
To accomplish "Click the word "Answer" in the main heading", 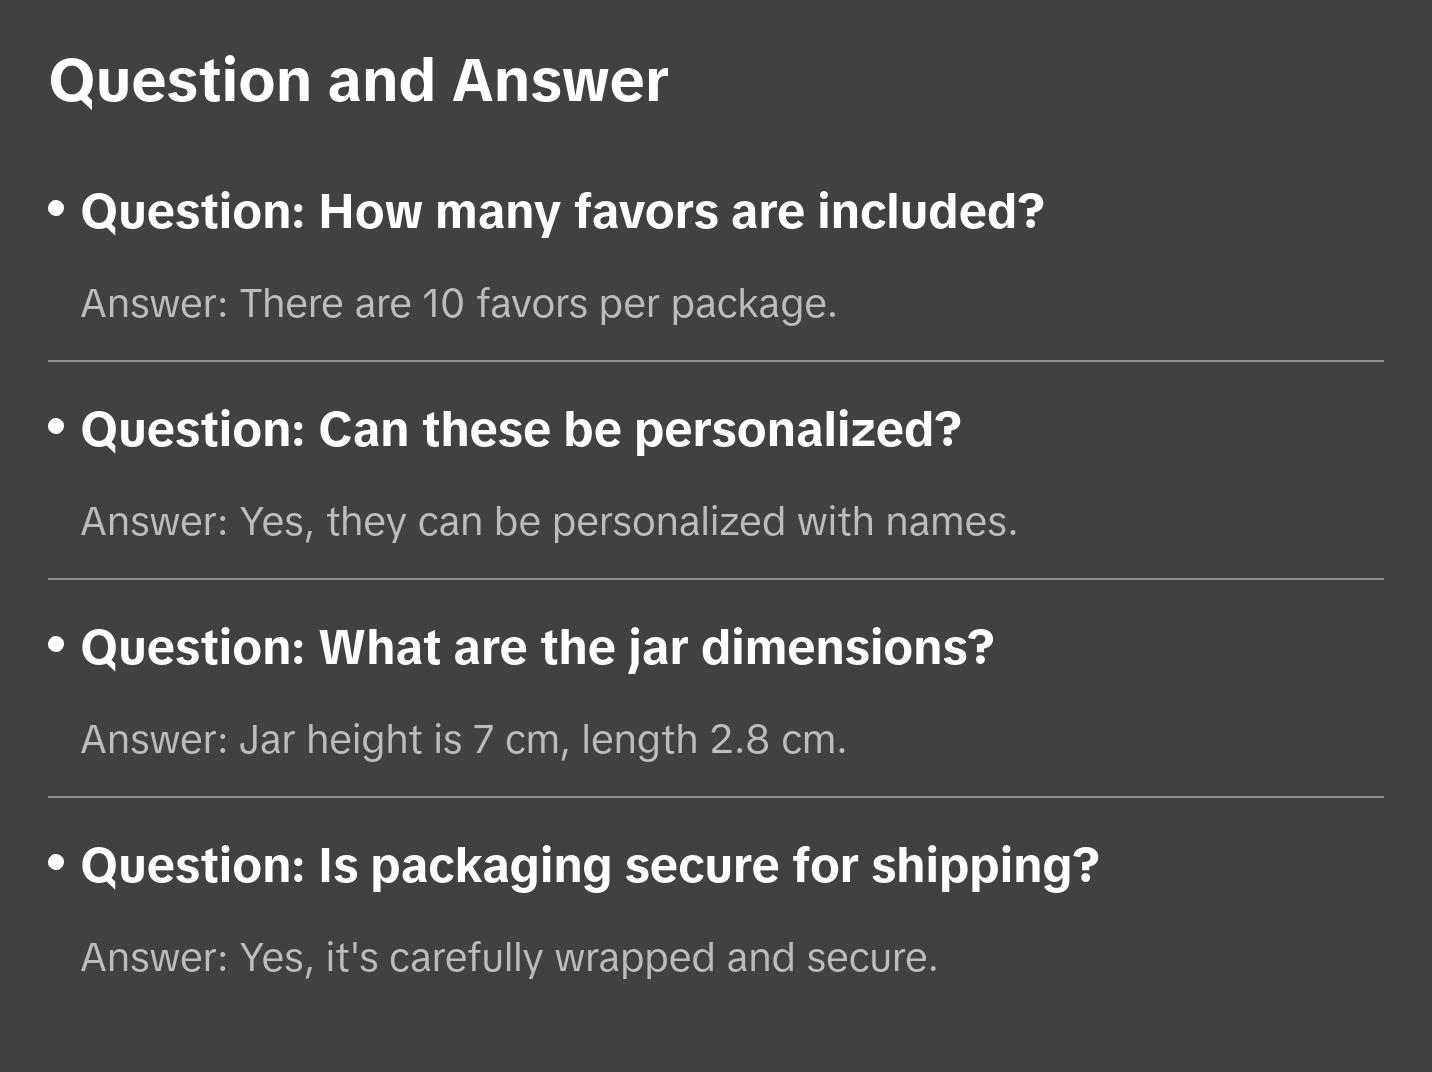I will coord(560,81).
